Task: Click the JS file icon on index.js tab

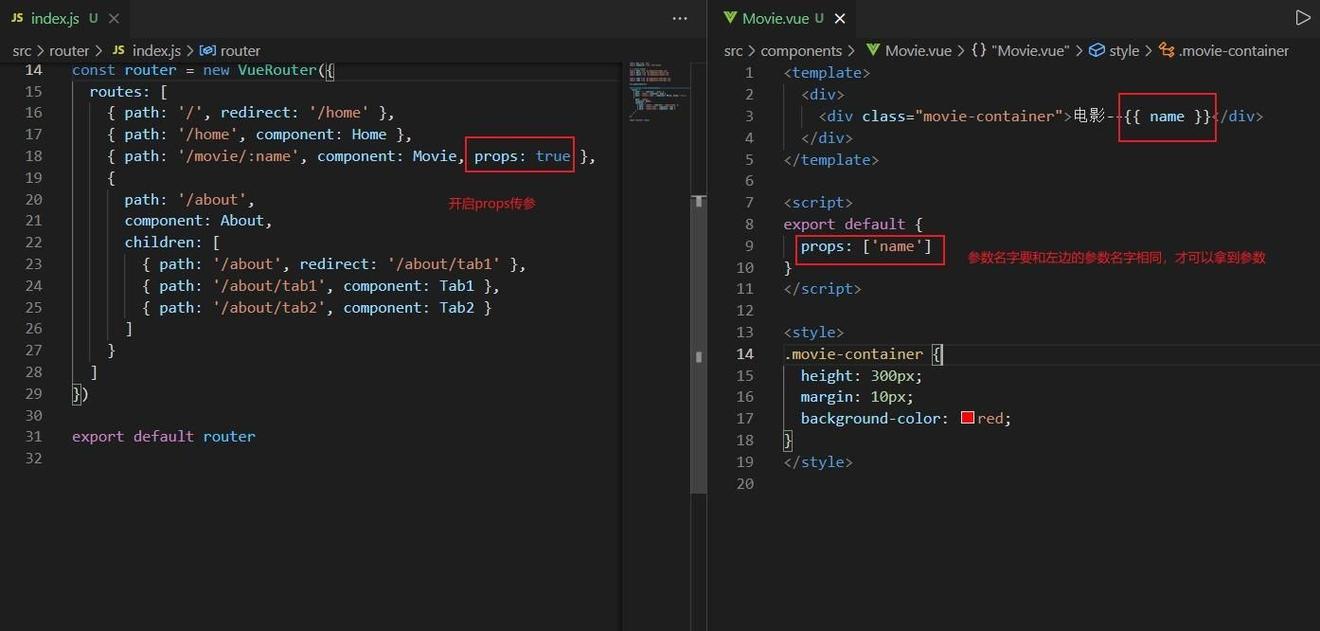Action: point(17,19)
